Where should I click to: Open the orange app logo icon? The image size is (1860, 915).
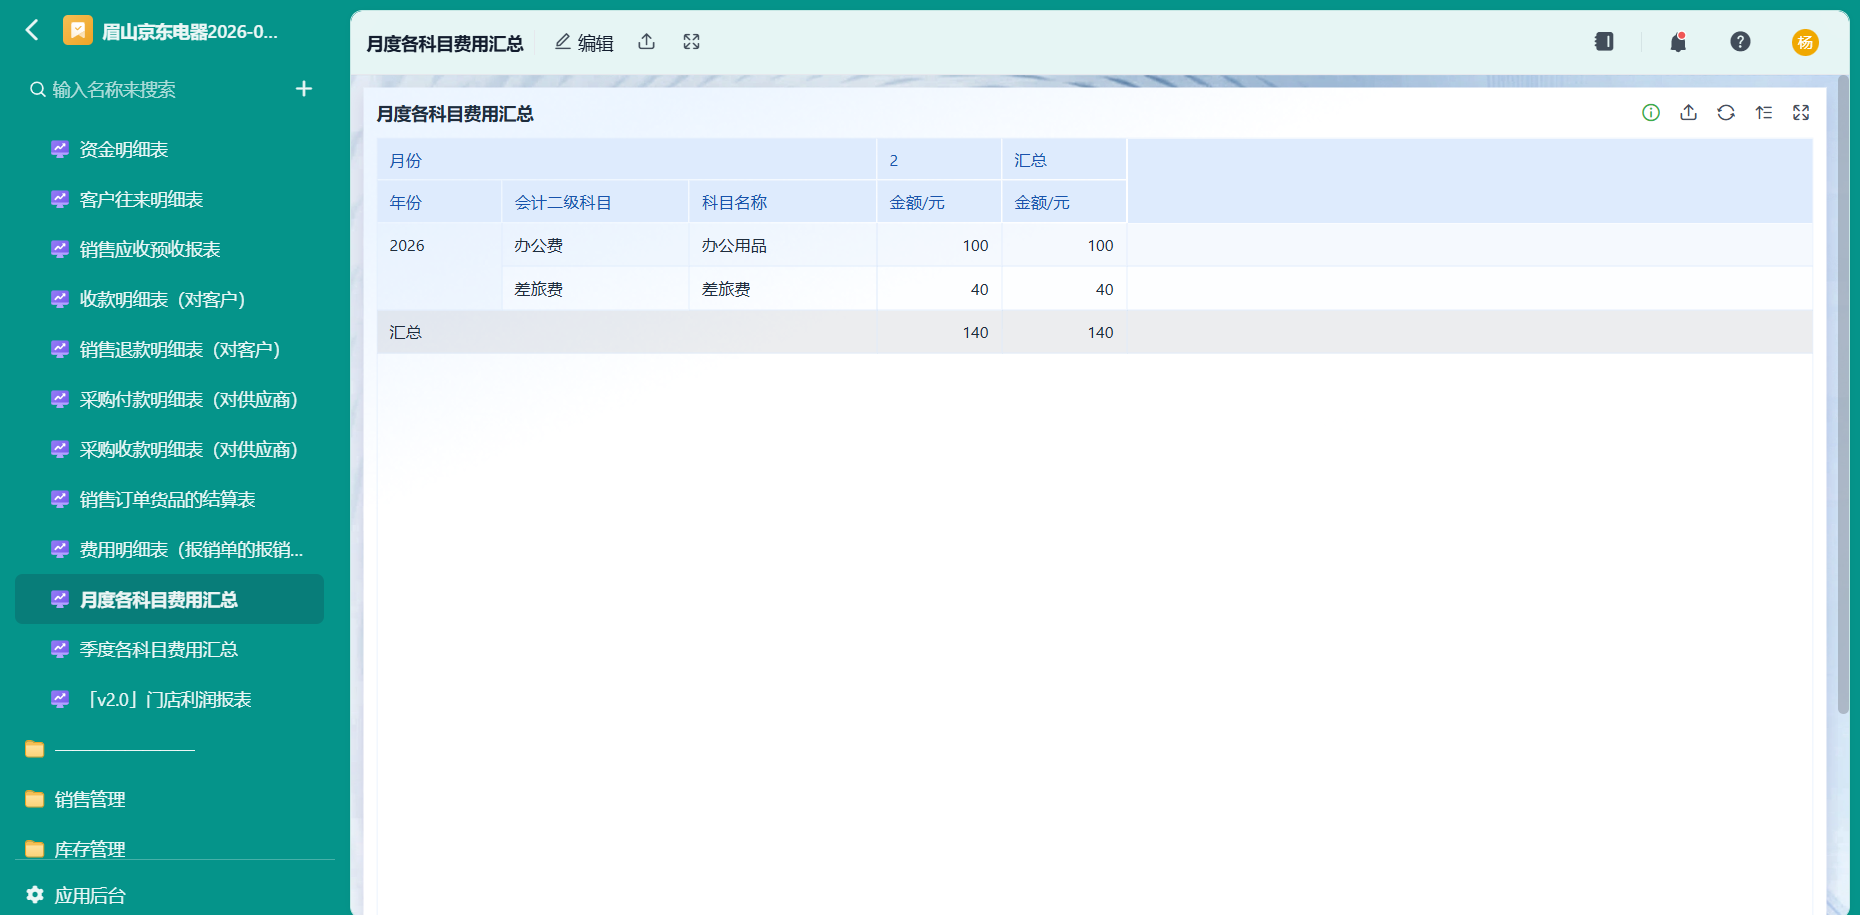[x=78, y=30]
